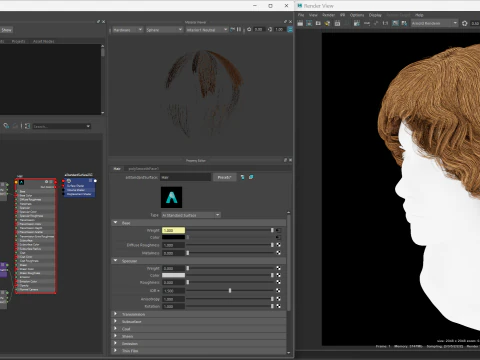Click the gamma icon in Material Viewer toolbar

270,29
